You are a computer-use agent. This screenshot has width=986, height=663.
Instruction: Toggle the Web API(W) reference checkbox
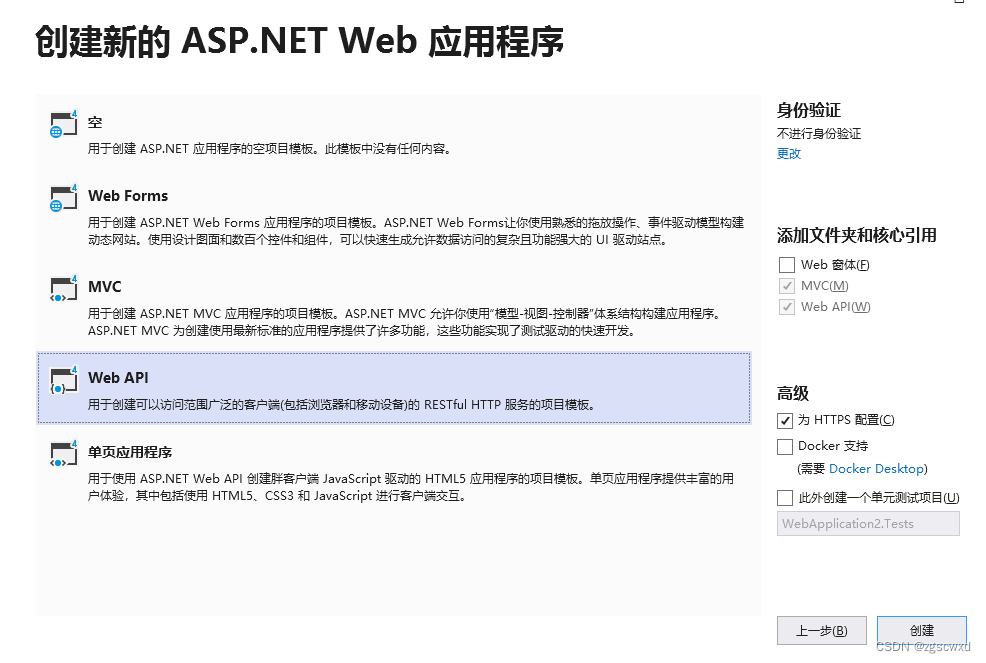tap(786, 307)
